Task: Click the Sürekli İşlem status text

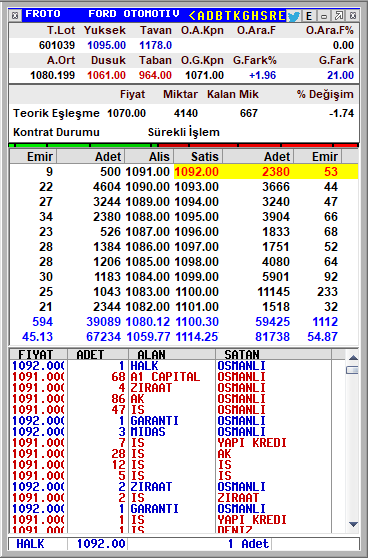Action: click(x=184, y=132)
